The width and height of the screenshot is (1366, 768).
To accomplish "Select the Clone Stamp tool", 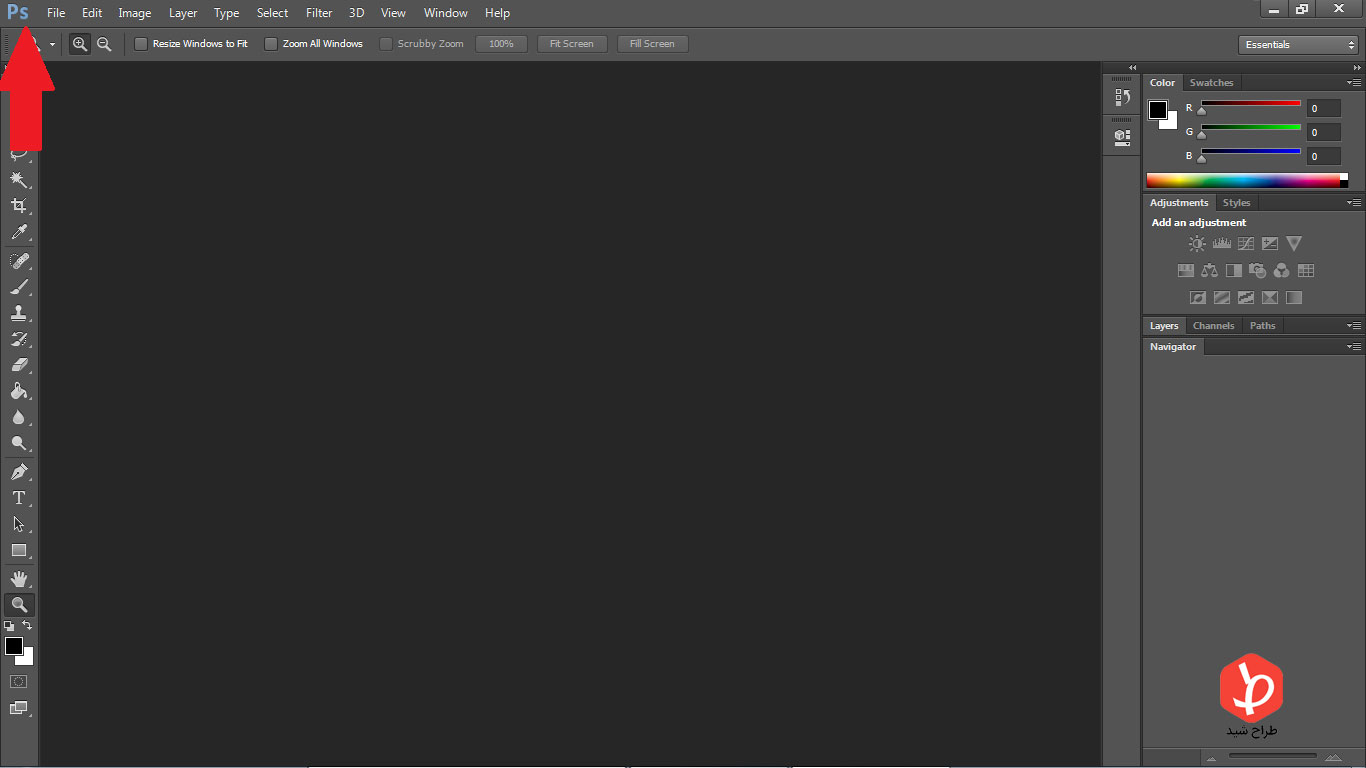I will coord(18,313).
